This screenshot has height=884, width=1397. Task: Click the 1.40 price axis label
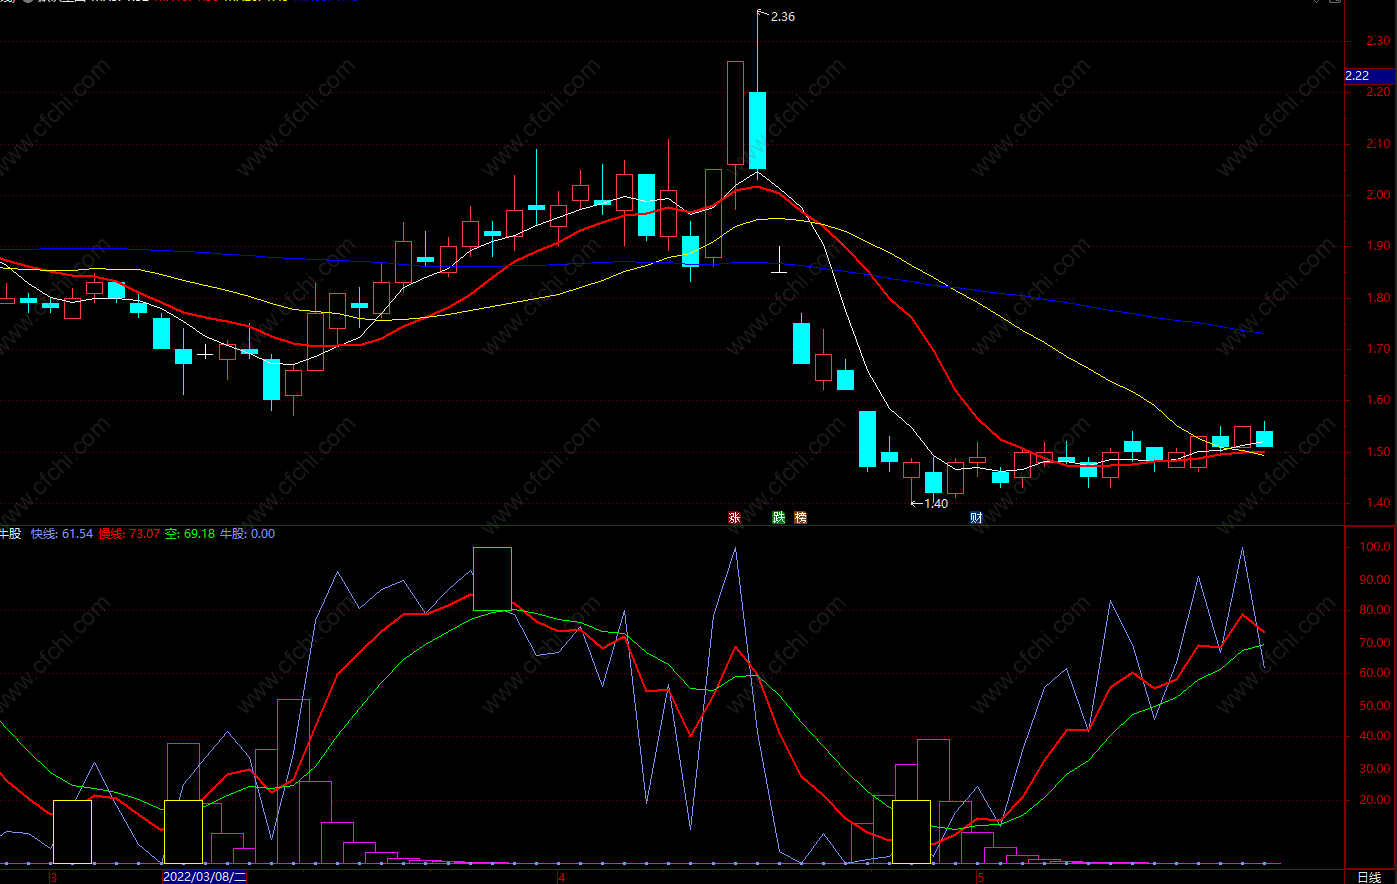[1378, 503]
